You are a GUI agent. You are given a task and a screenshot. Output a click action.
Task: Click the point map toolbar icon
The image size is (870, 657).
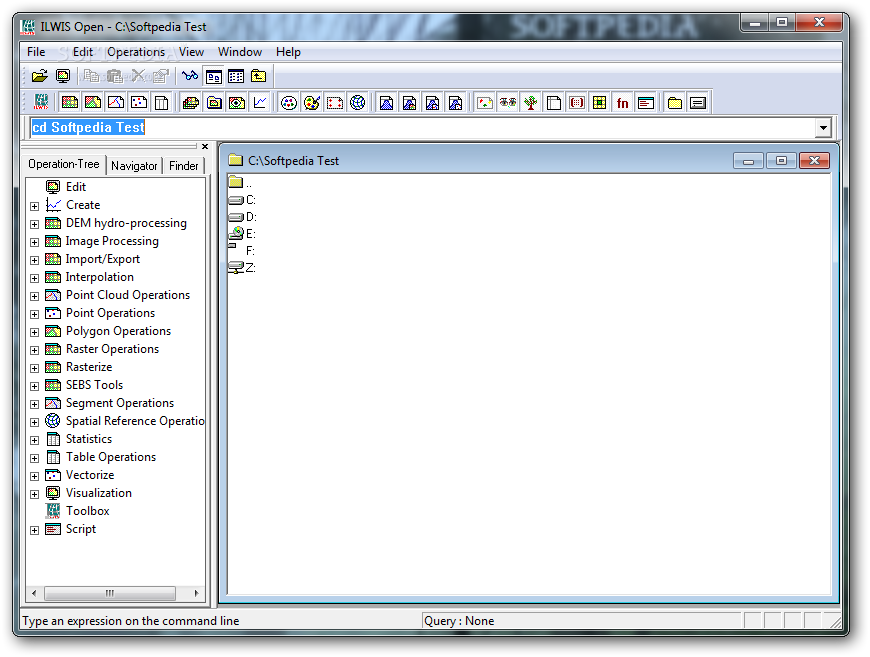139,102
